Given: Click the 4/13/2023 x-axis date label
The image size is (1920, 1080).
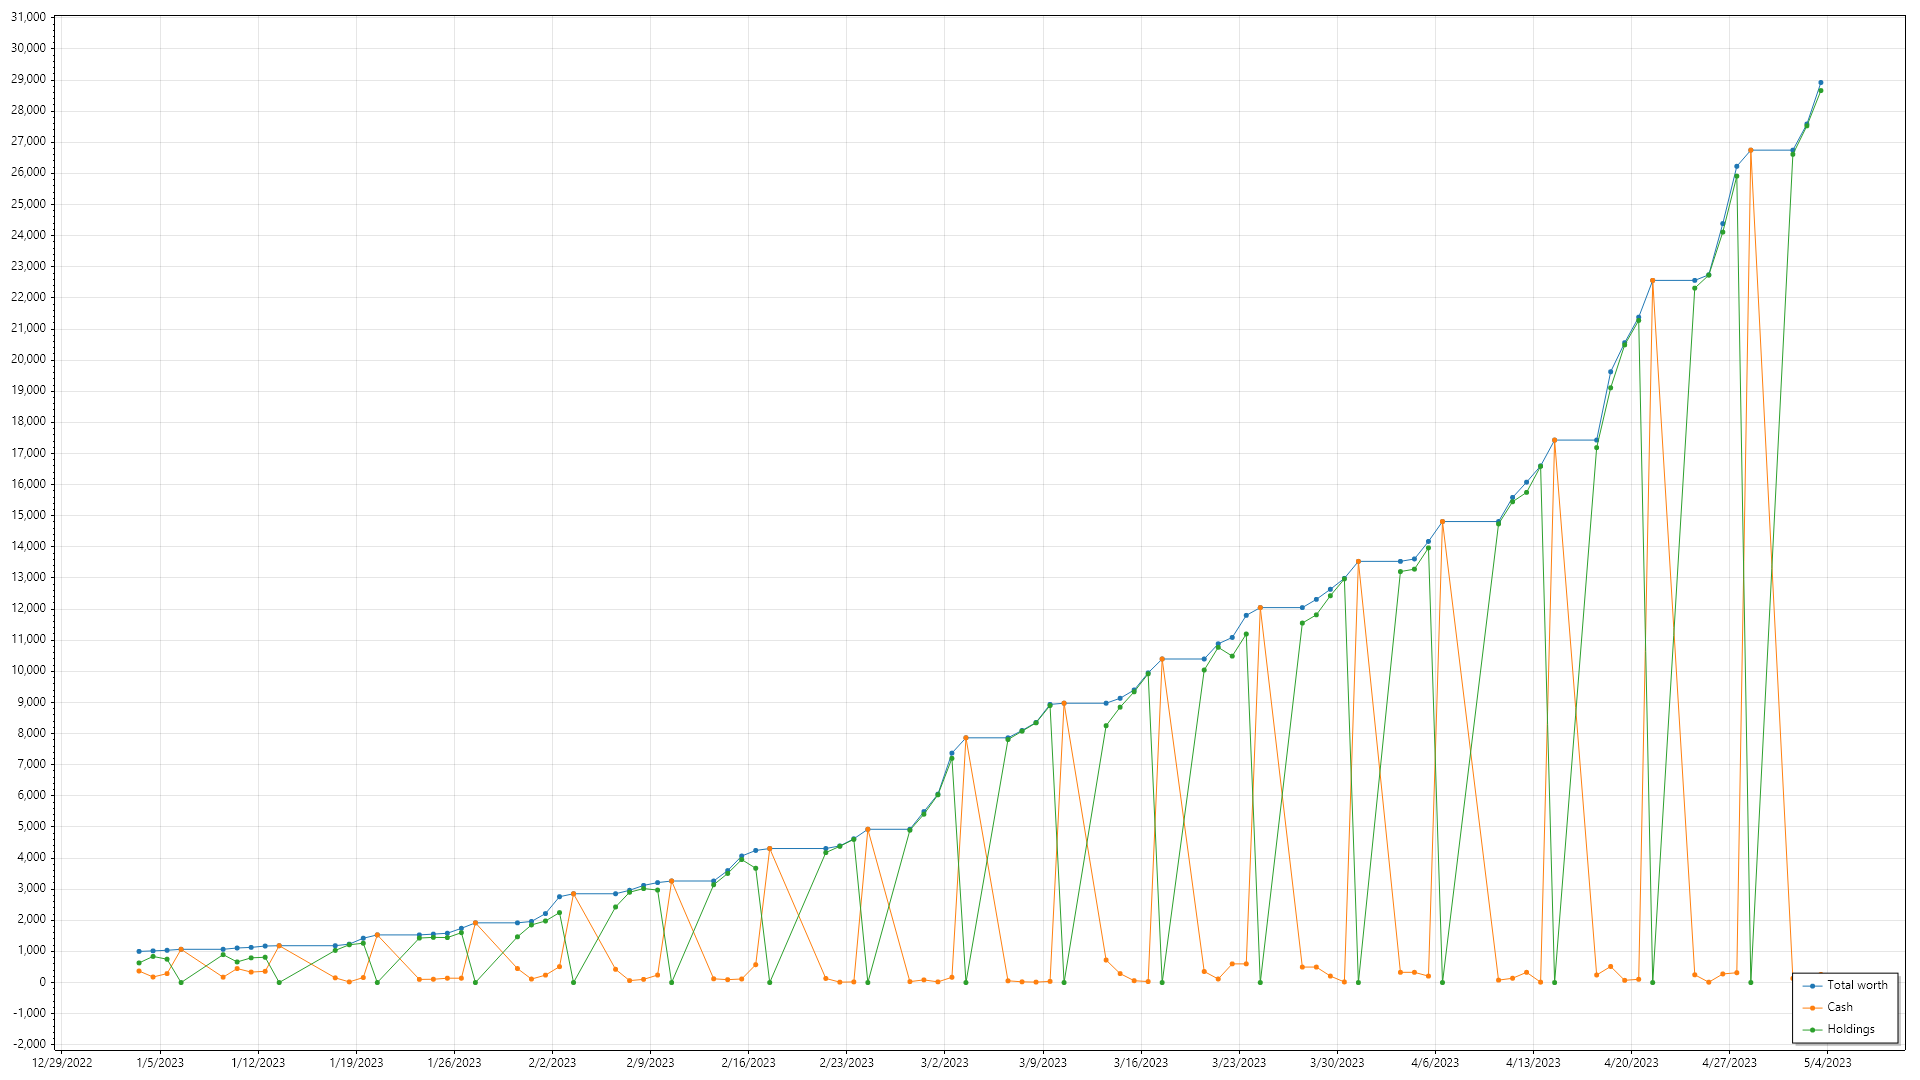Looking at the screenshot, I should pos(1533,1063).
